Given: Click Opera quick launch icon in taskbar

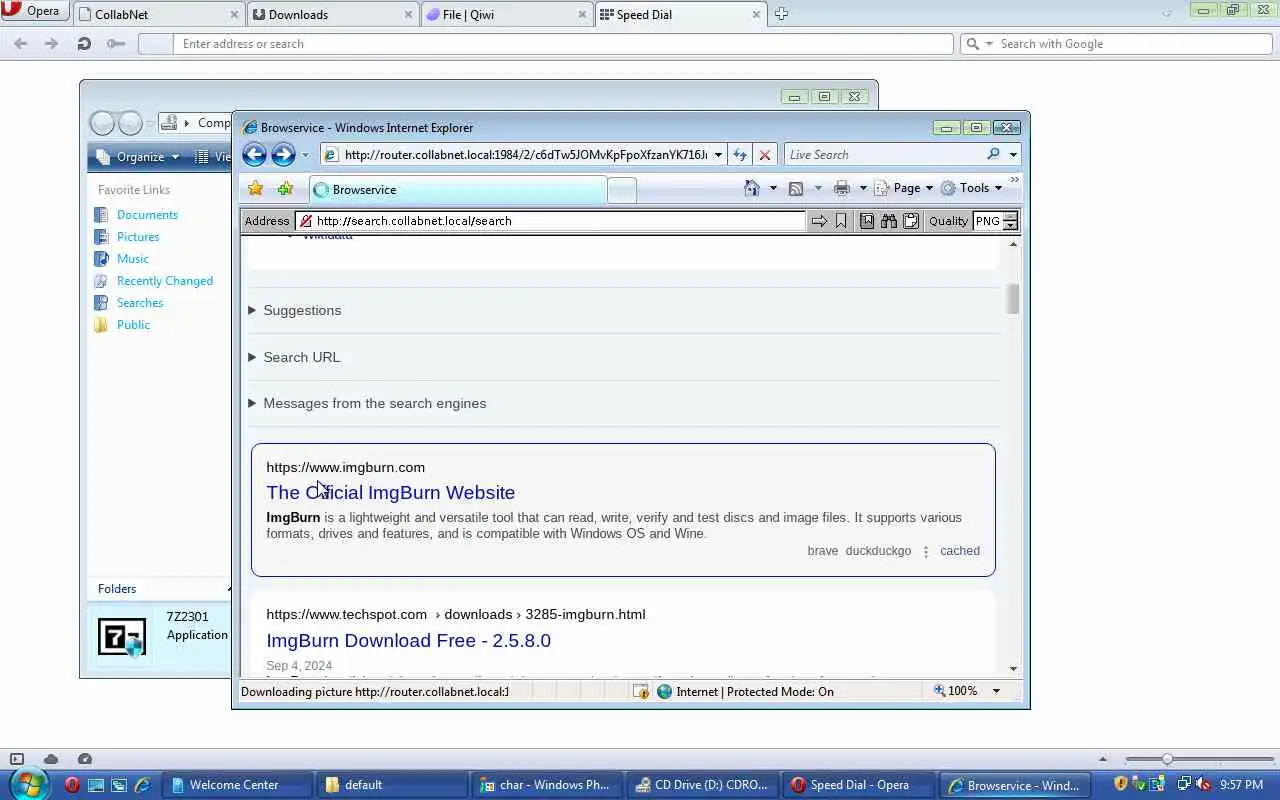Looking at the screenshot, I should 72,785.
